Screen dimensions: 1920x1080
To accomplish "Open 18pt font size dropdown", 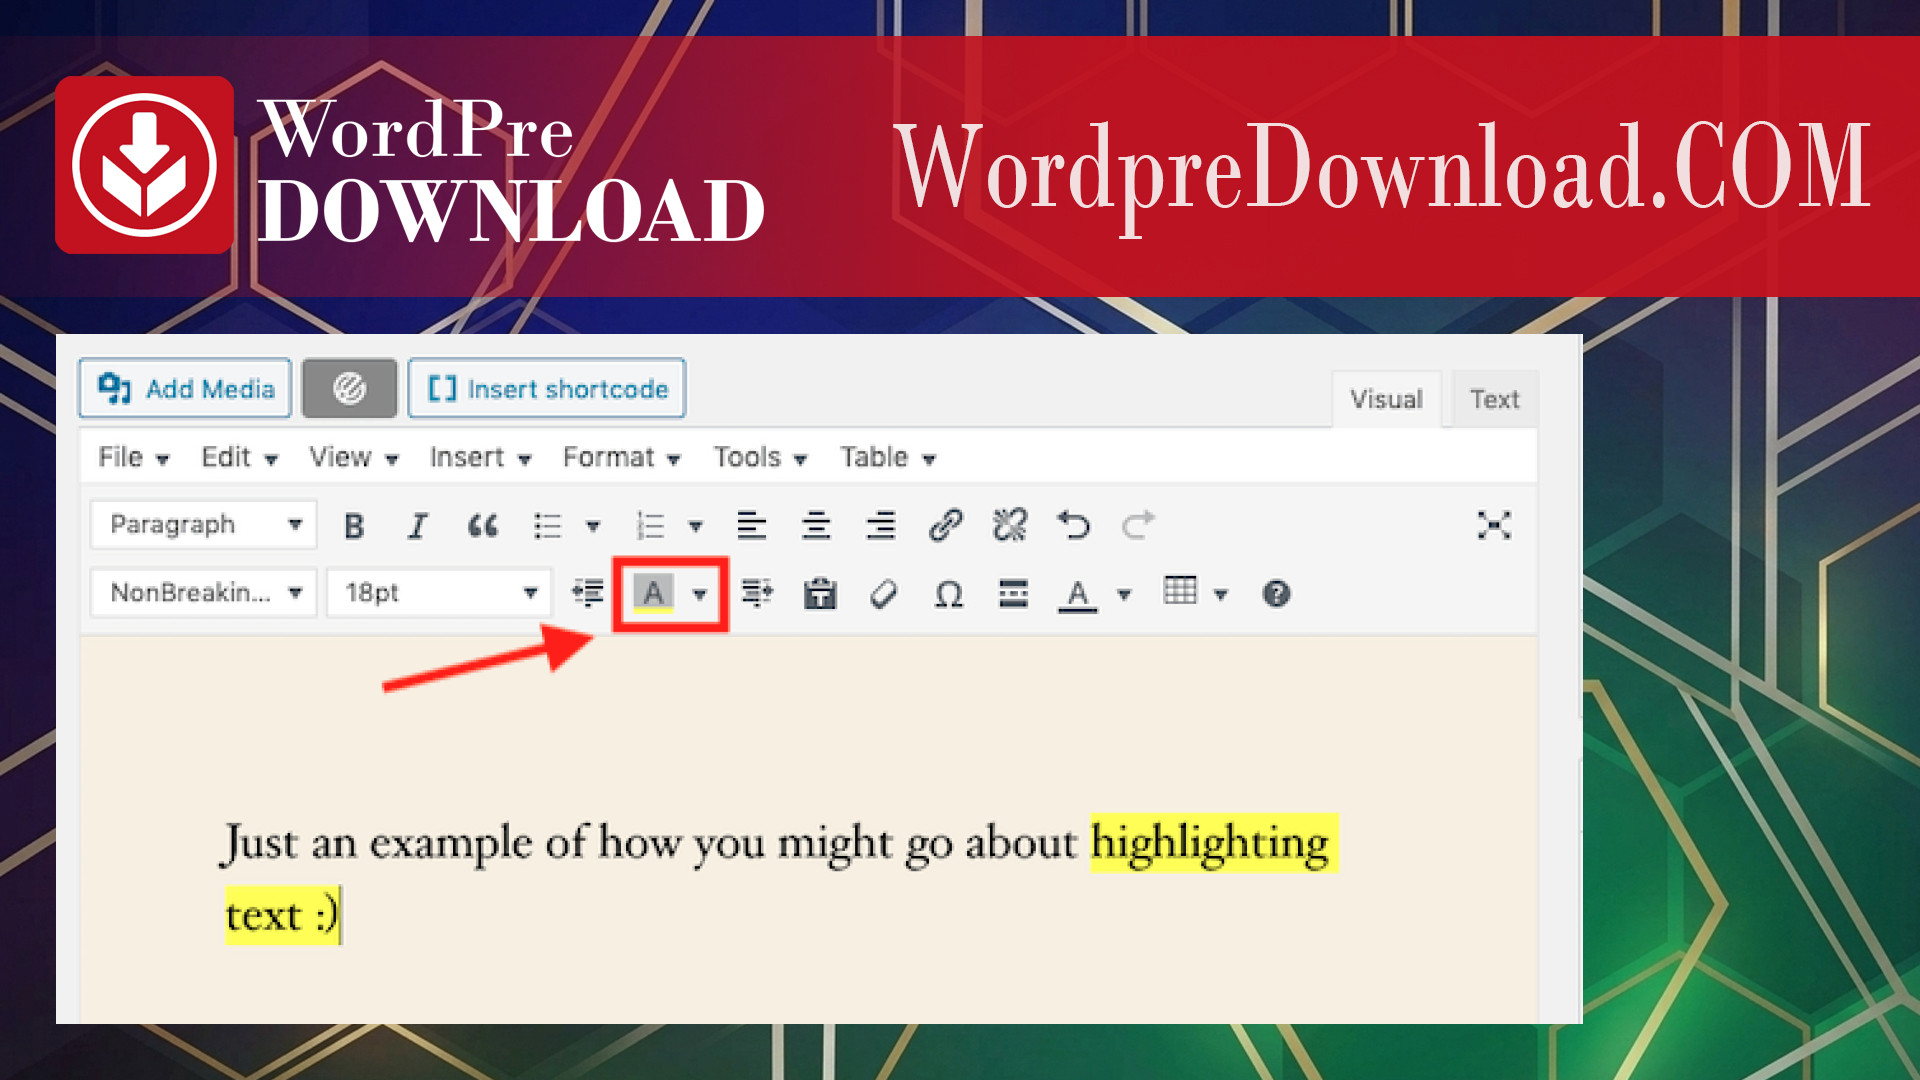I will [x=439, y=593].
